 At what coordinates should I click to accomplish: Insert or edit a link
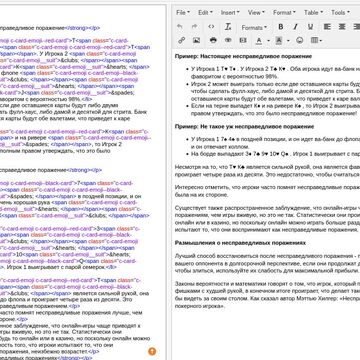181,40
